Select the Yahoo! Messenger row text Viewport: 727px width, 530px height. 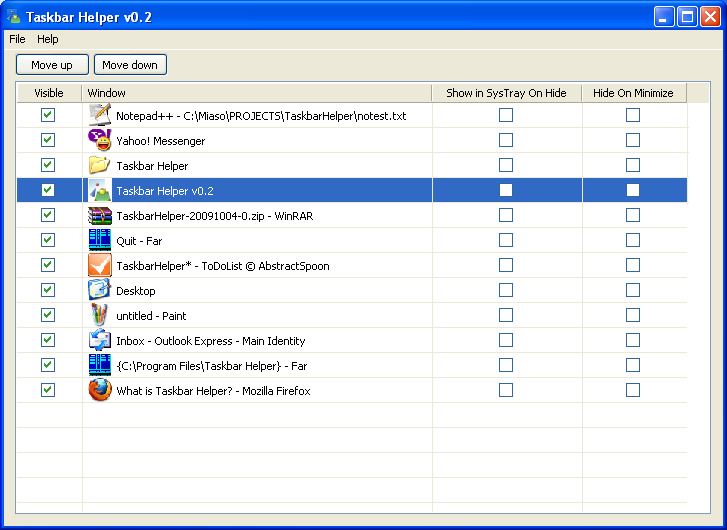160,141
